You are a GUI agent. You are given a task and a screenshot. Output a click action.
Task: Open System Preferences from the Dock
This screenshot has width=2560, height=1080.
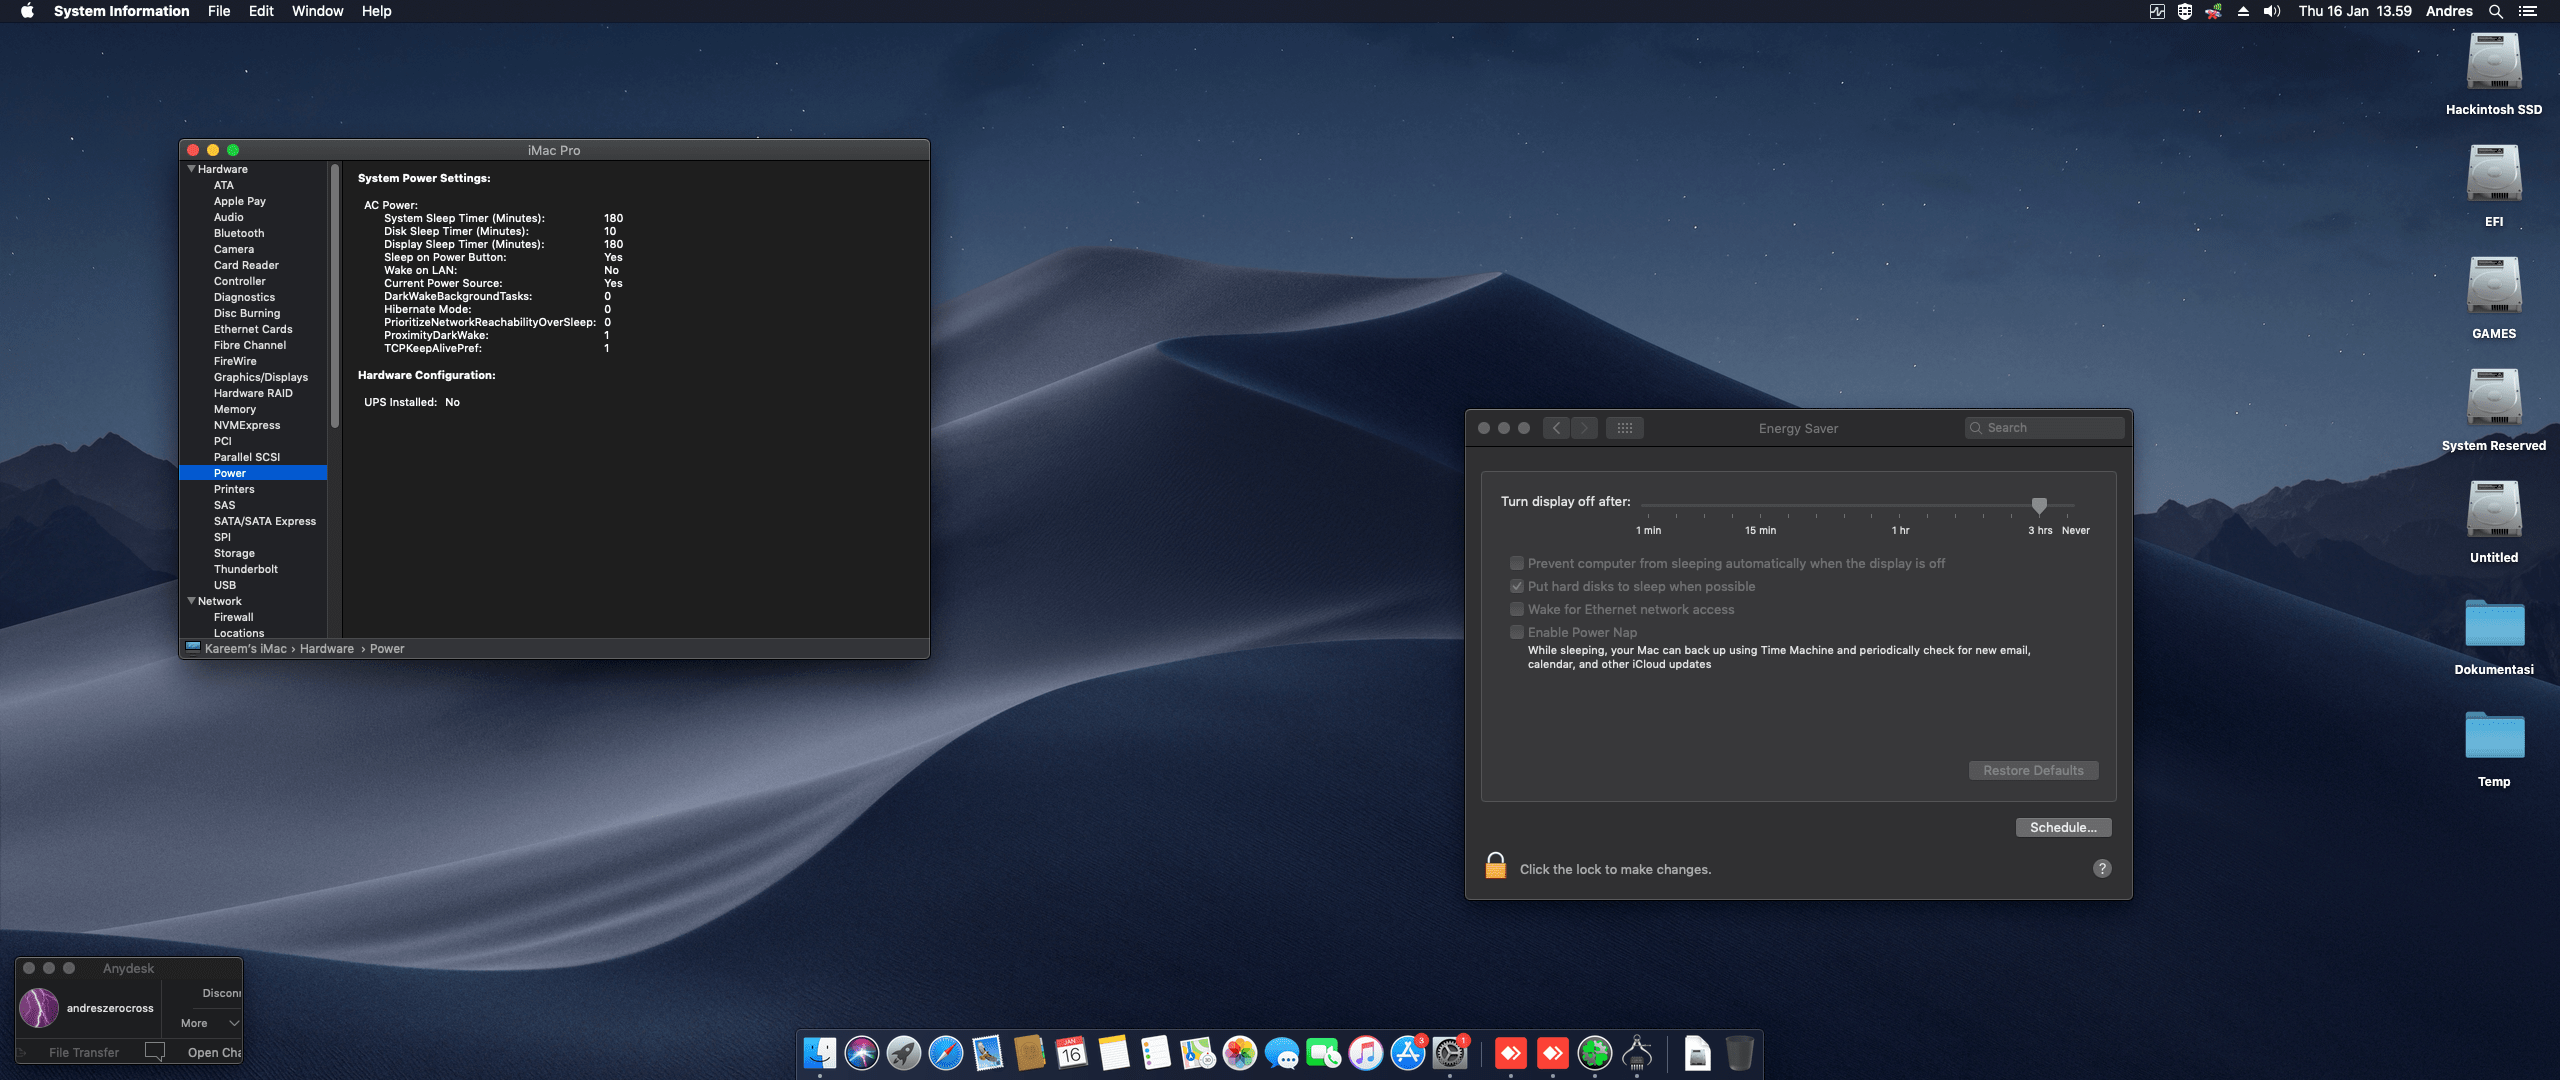pos(1449,1053)
